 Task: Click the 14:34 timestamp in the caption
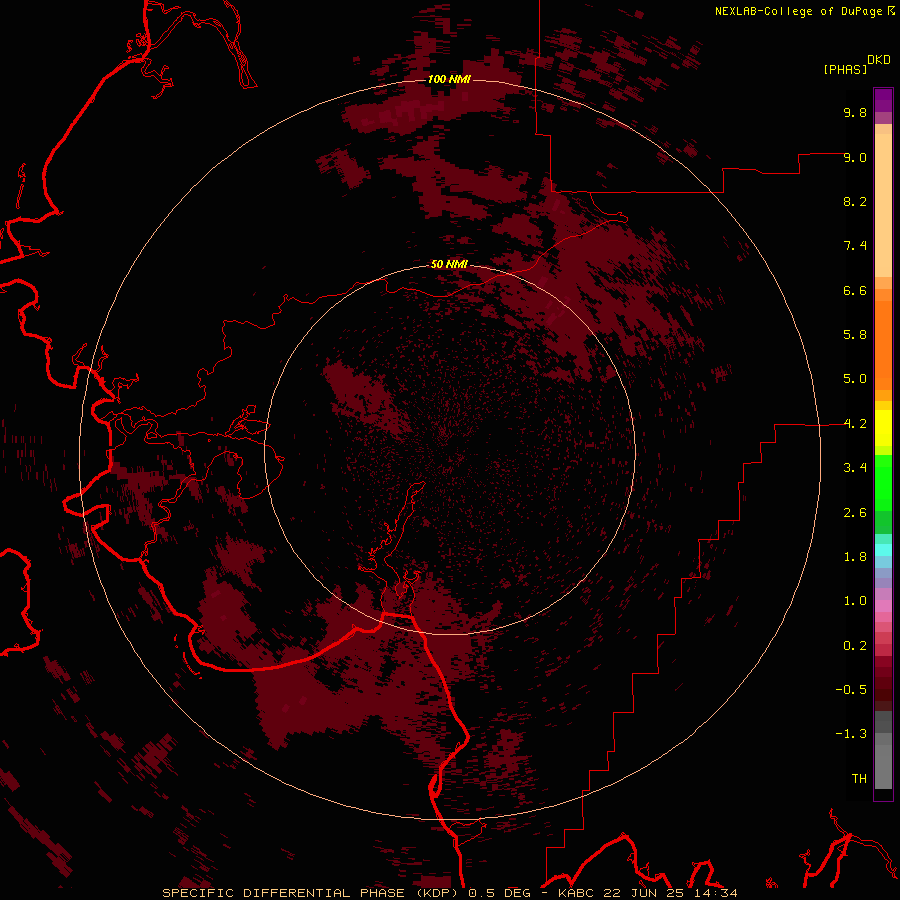click(x=717, y=893)
